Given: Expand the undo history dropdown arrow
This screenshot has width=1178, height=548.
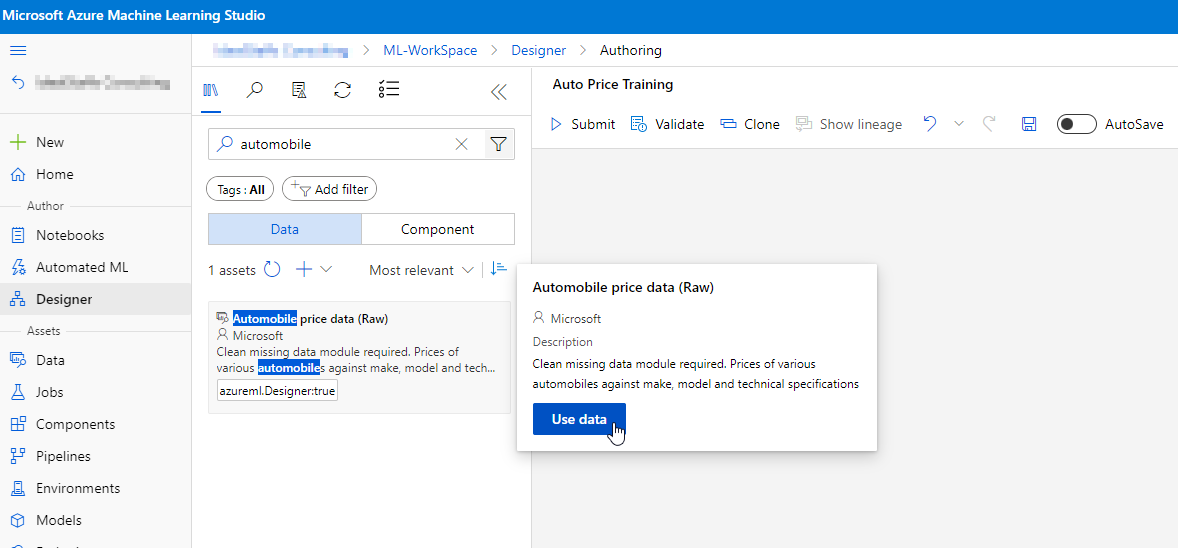Looking at the screenshot, I should click(959, 124).
